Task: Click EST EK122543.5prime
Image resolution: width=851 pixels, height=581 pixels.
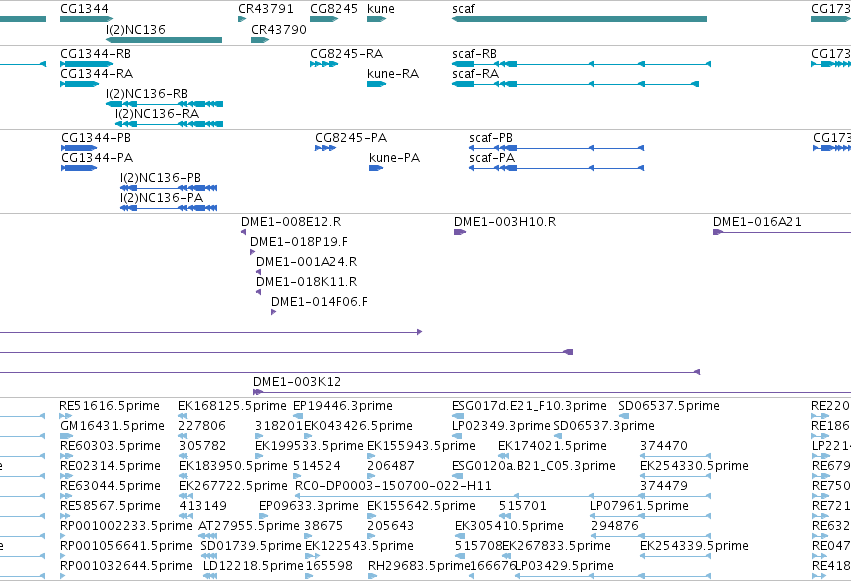Action: pyautogui.click(x=312, y=556)
